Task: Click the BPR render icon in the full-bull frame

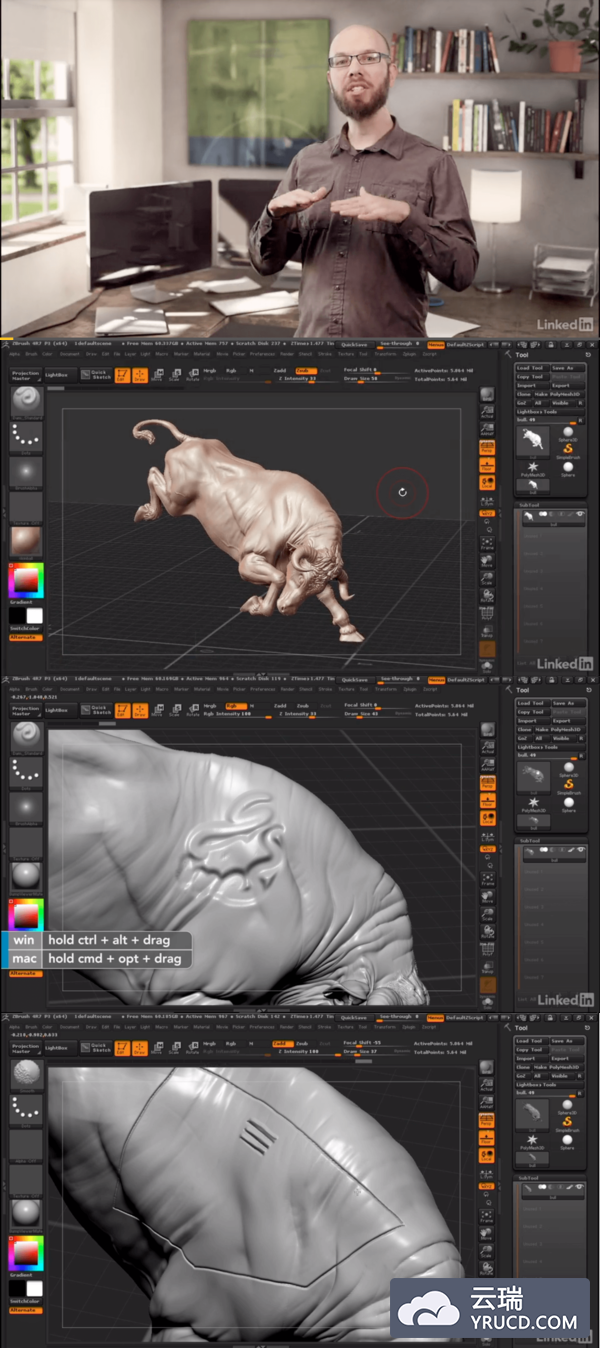Action: click(487, 395)
